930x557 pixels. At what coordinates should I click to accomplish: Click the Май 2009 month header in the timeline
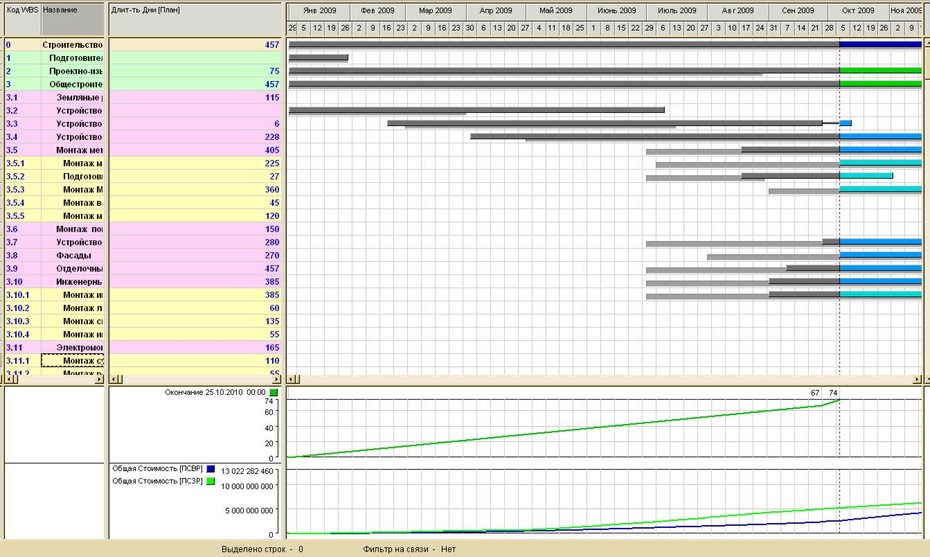(x=556, y=11)
